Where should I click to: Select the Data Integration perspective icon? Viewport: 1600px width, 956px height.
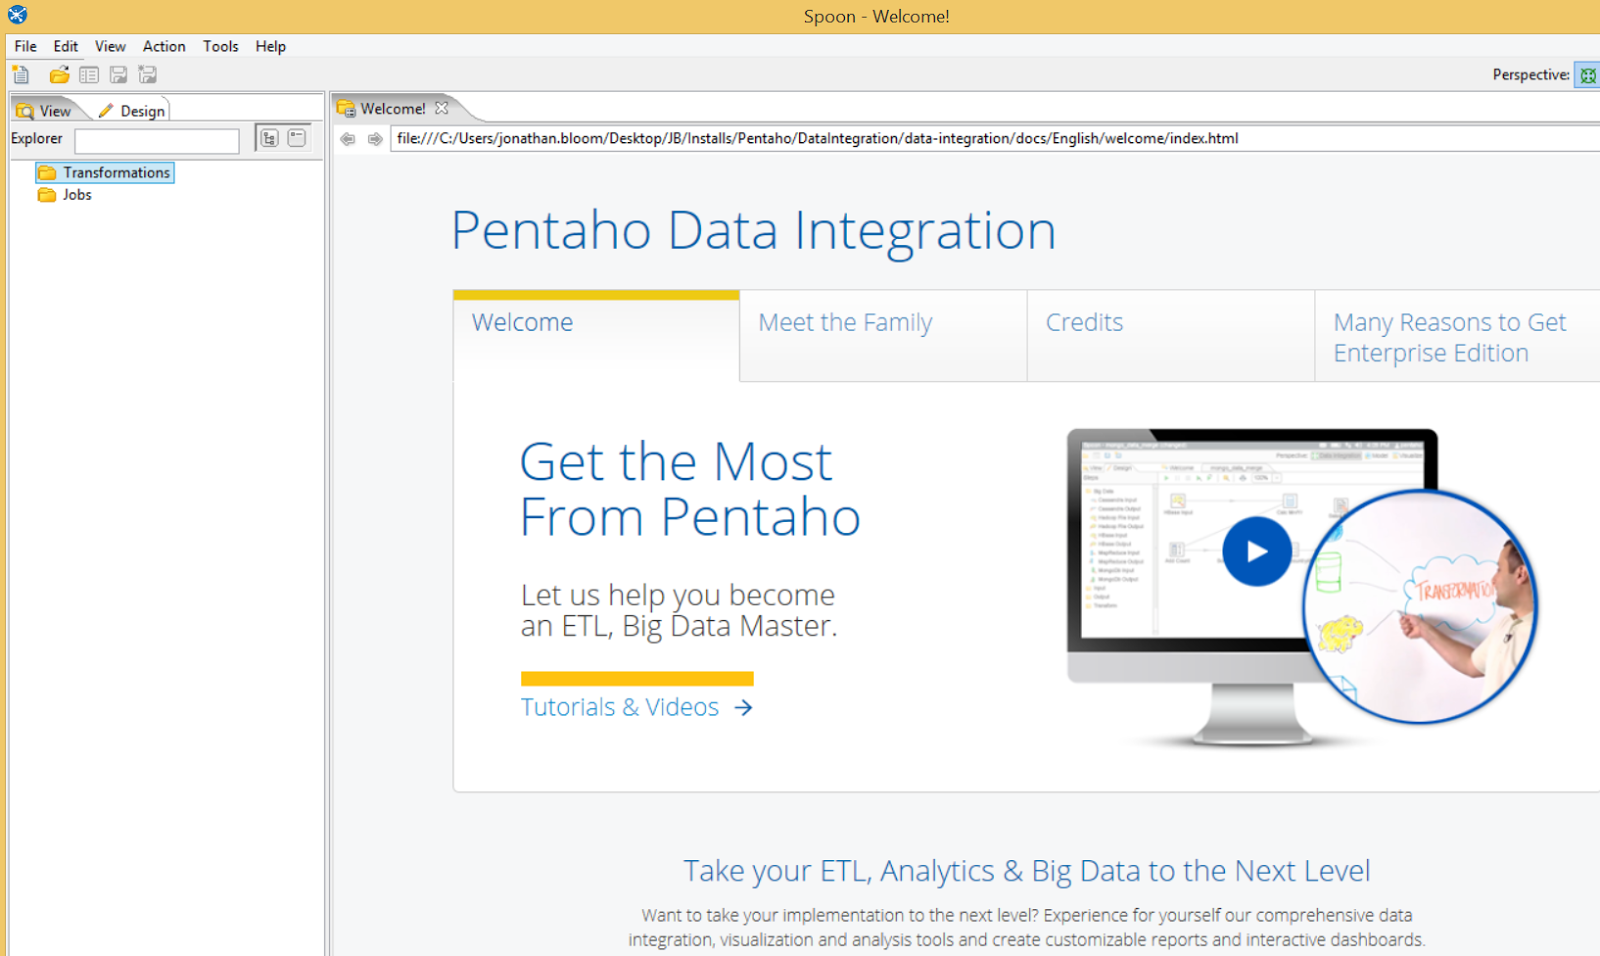tap(1587, 75)
